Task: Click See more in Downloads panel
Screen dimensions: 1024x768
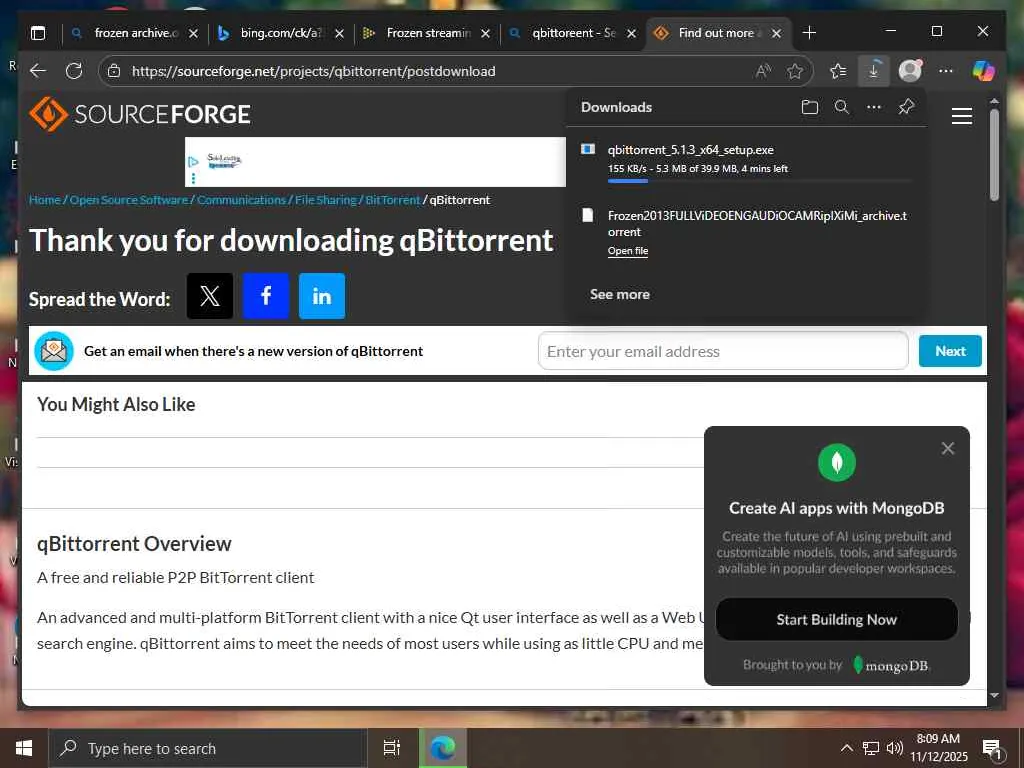Action: pos(620,295)
